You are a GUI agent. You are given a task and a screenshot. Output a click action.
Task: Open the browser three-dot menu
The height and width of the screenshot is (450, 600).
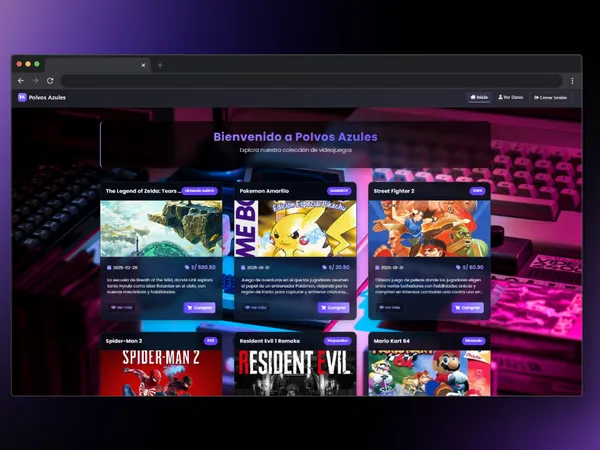572,81
